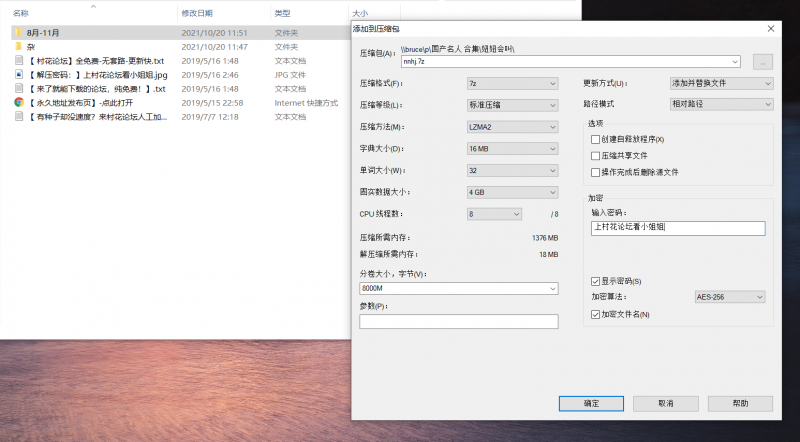The width and height of the screenshot is (800, 442).
Task: Click the 取消 button
Action: point(665,403)
